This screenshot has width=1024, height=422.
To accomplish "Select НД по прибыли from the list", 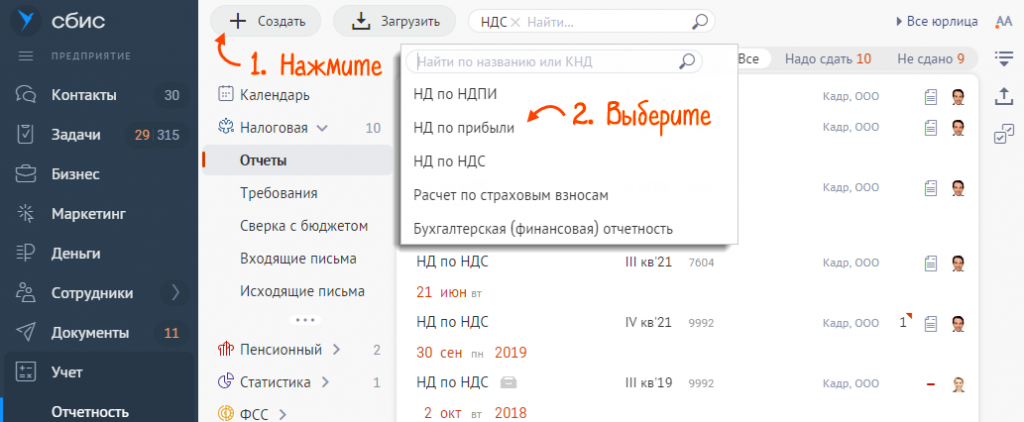I will [464, 127].
